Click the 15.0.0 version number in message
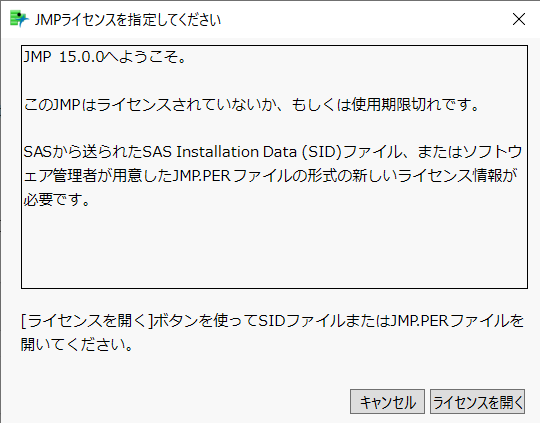This screenshot has width=540, height=423. (x=81, y=56)
